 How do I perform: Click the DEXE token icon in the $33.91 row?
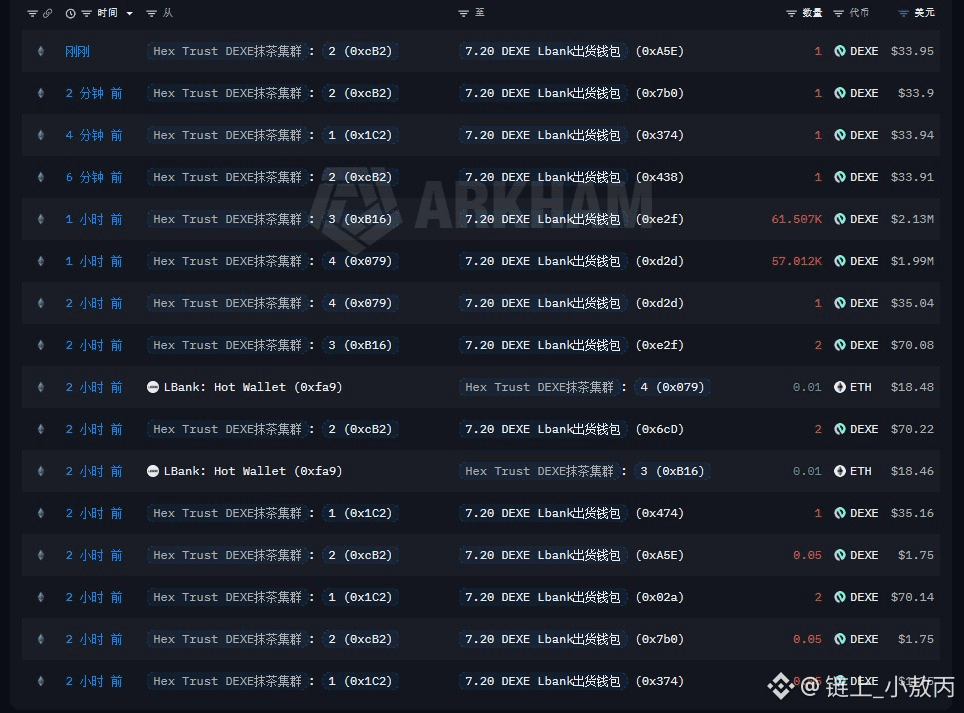(840, 178)
